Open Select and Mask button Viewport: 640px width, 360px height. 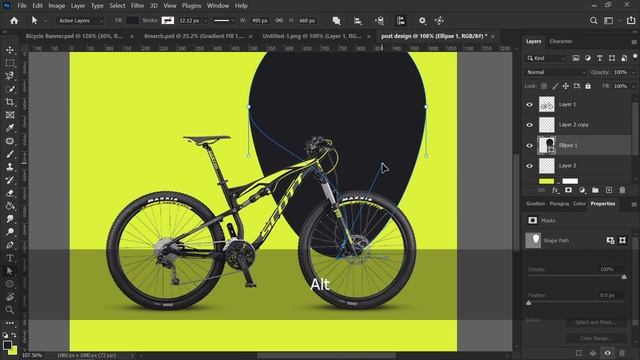tap(596, 322)
